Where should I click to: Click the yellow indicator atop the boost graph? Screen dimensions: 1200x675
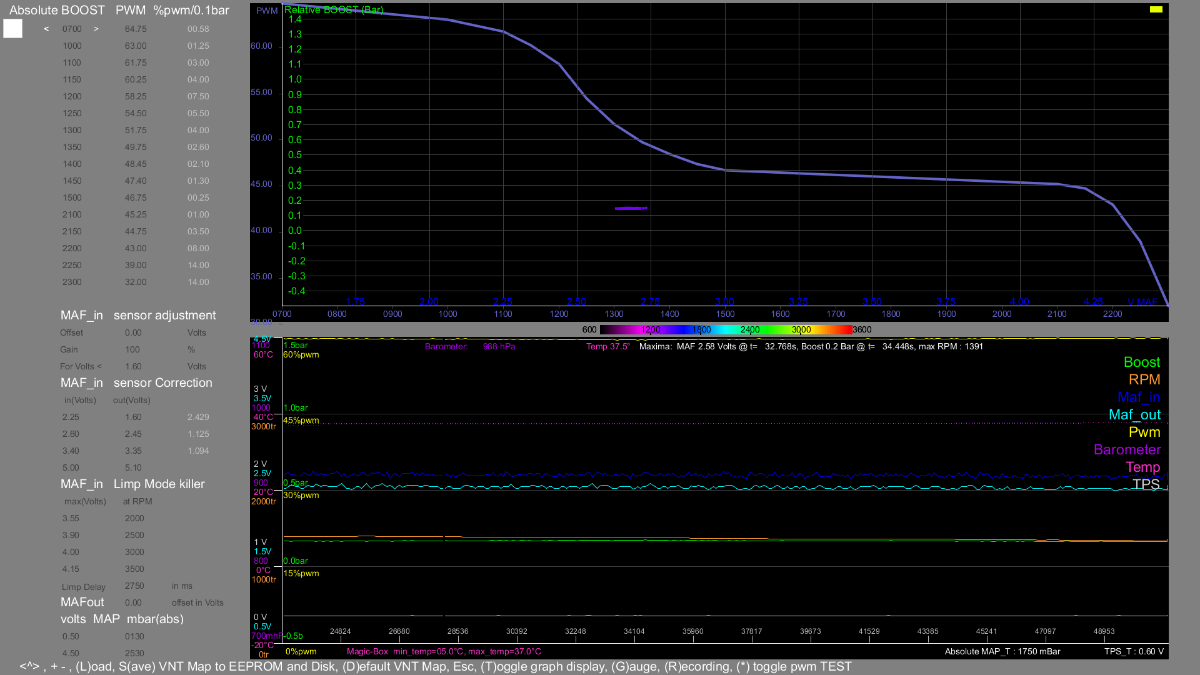click(x=1156, y=9)
